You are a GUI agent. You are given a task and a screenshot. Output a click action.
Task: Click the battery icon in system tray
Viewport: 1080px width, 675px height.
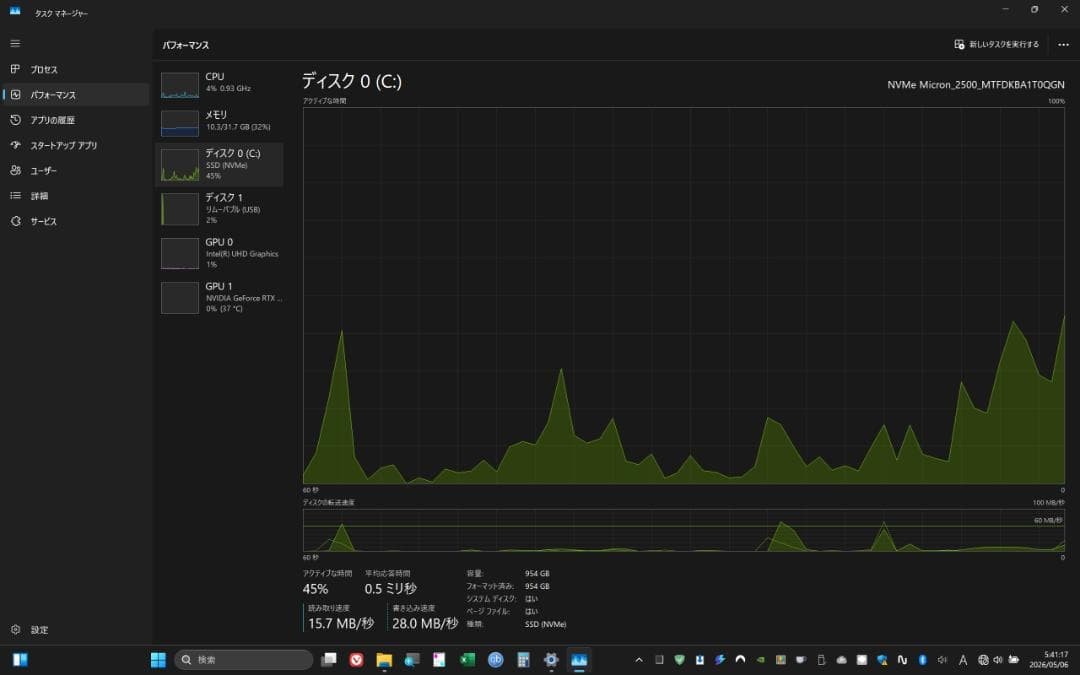1014,660
